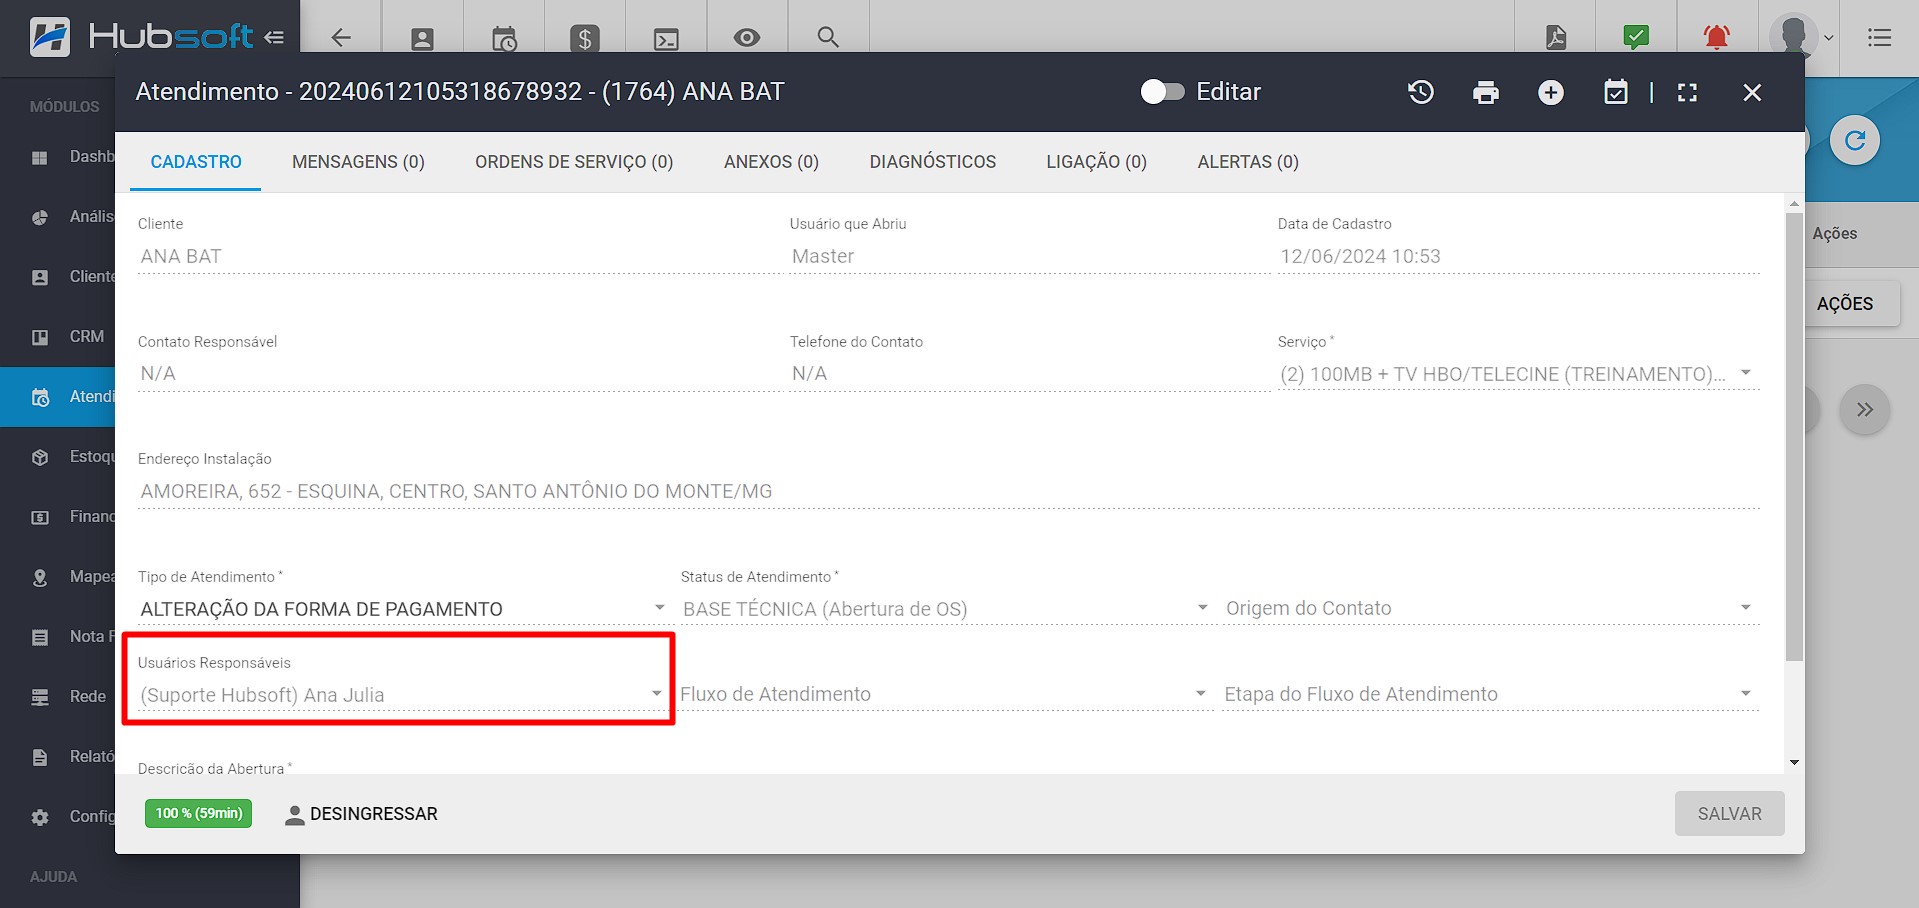
Task: Toggle the Editar switch on
Action: click(1162, 92)
